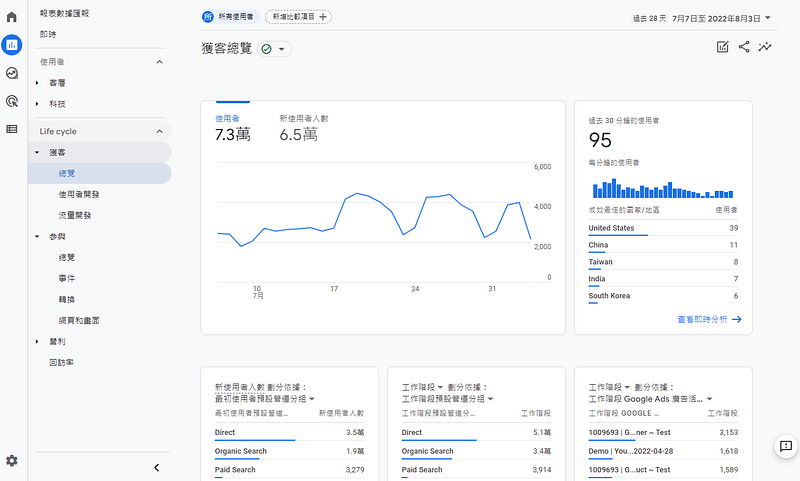Expand the 客層 tree item
The width and height of the screenshot is (800, 481).
37,83
